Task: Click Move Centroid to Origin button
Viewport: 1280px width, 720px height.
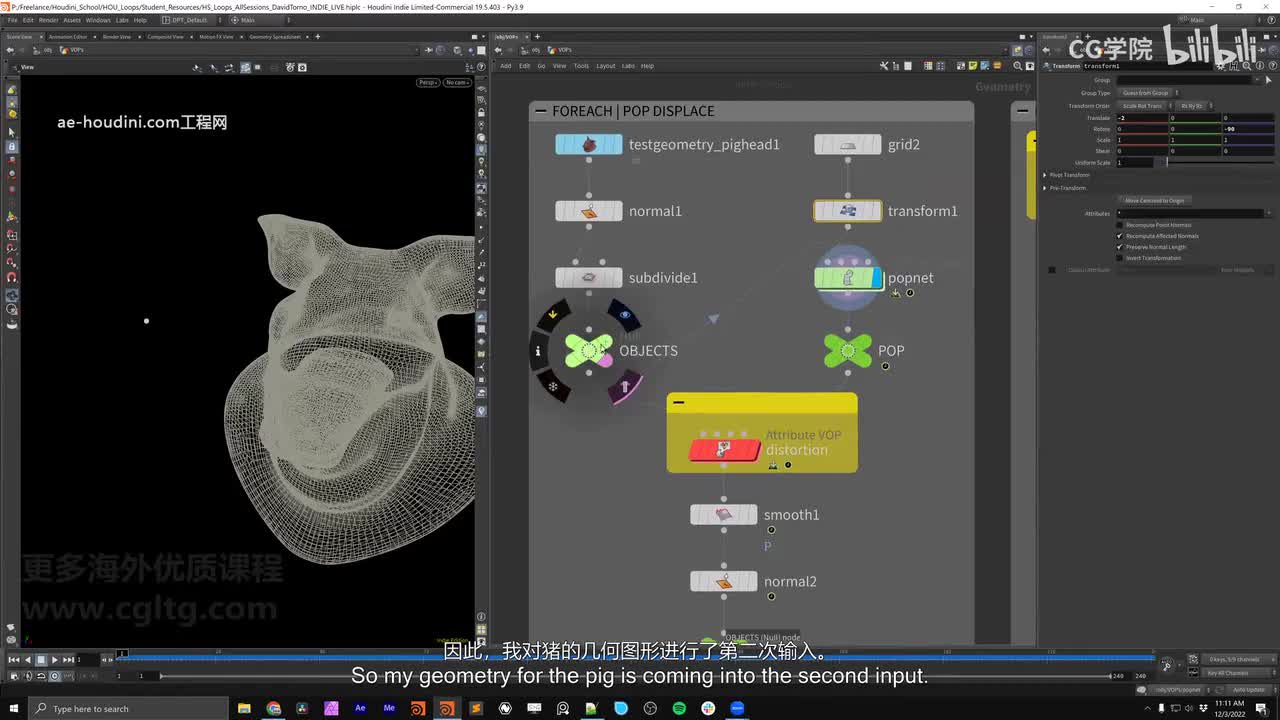Action: (x=1154, y=201)
